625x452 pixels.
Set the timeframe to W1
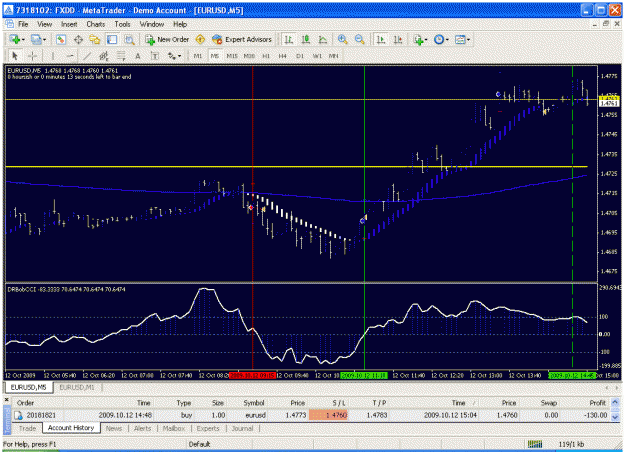[x=317, y=56]
